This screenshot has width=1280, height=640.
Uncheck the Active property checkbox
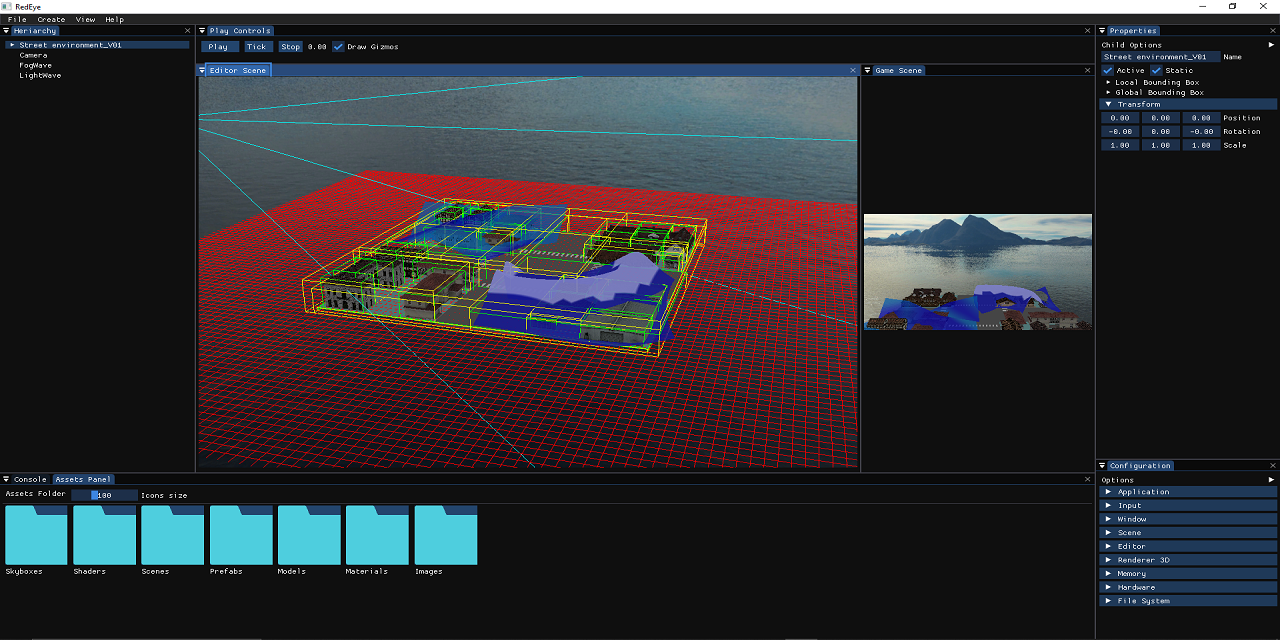pyautogui.click(x=1109, y=70)
